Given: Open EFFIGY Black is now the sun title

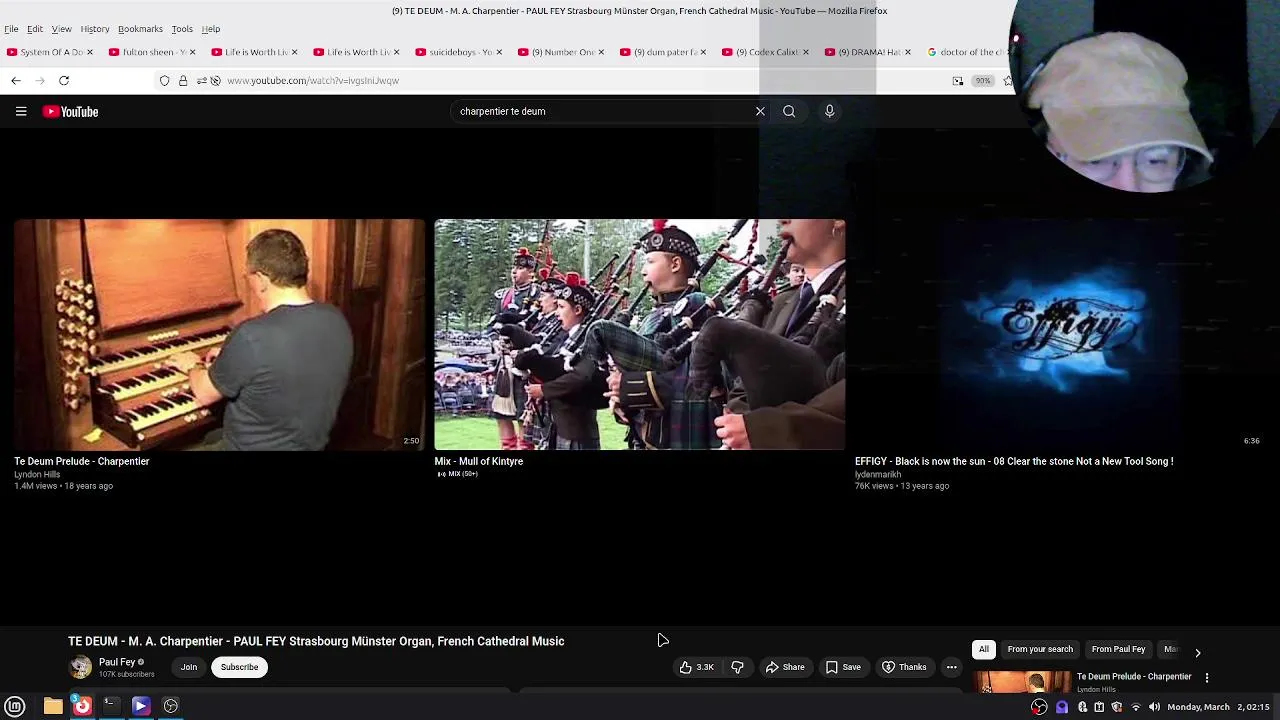Looking at the screenshot, I should click(1014, 461).
